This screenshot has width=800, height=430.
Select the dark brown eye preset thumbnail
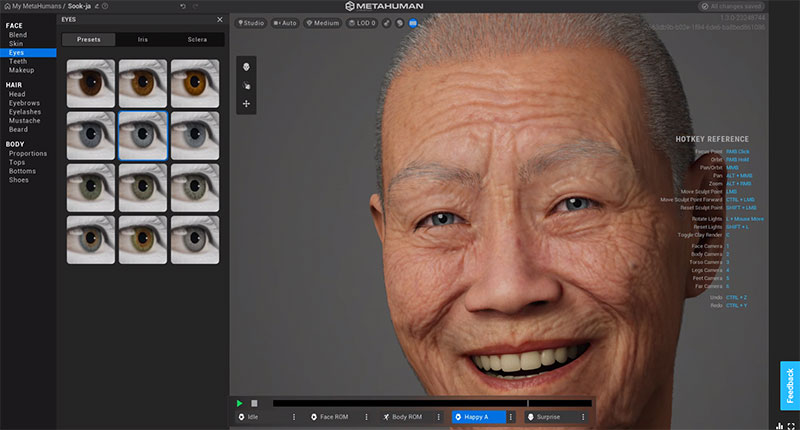[91, 84]
